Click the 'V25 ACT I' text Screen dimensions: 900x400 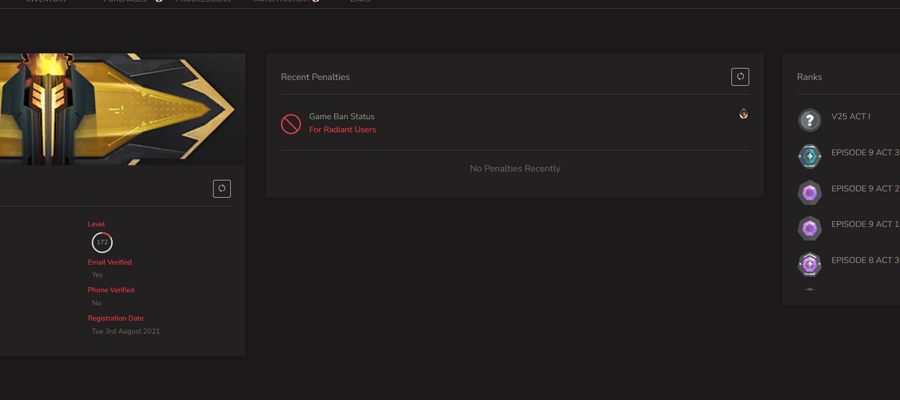pos(851,116)
